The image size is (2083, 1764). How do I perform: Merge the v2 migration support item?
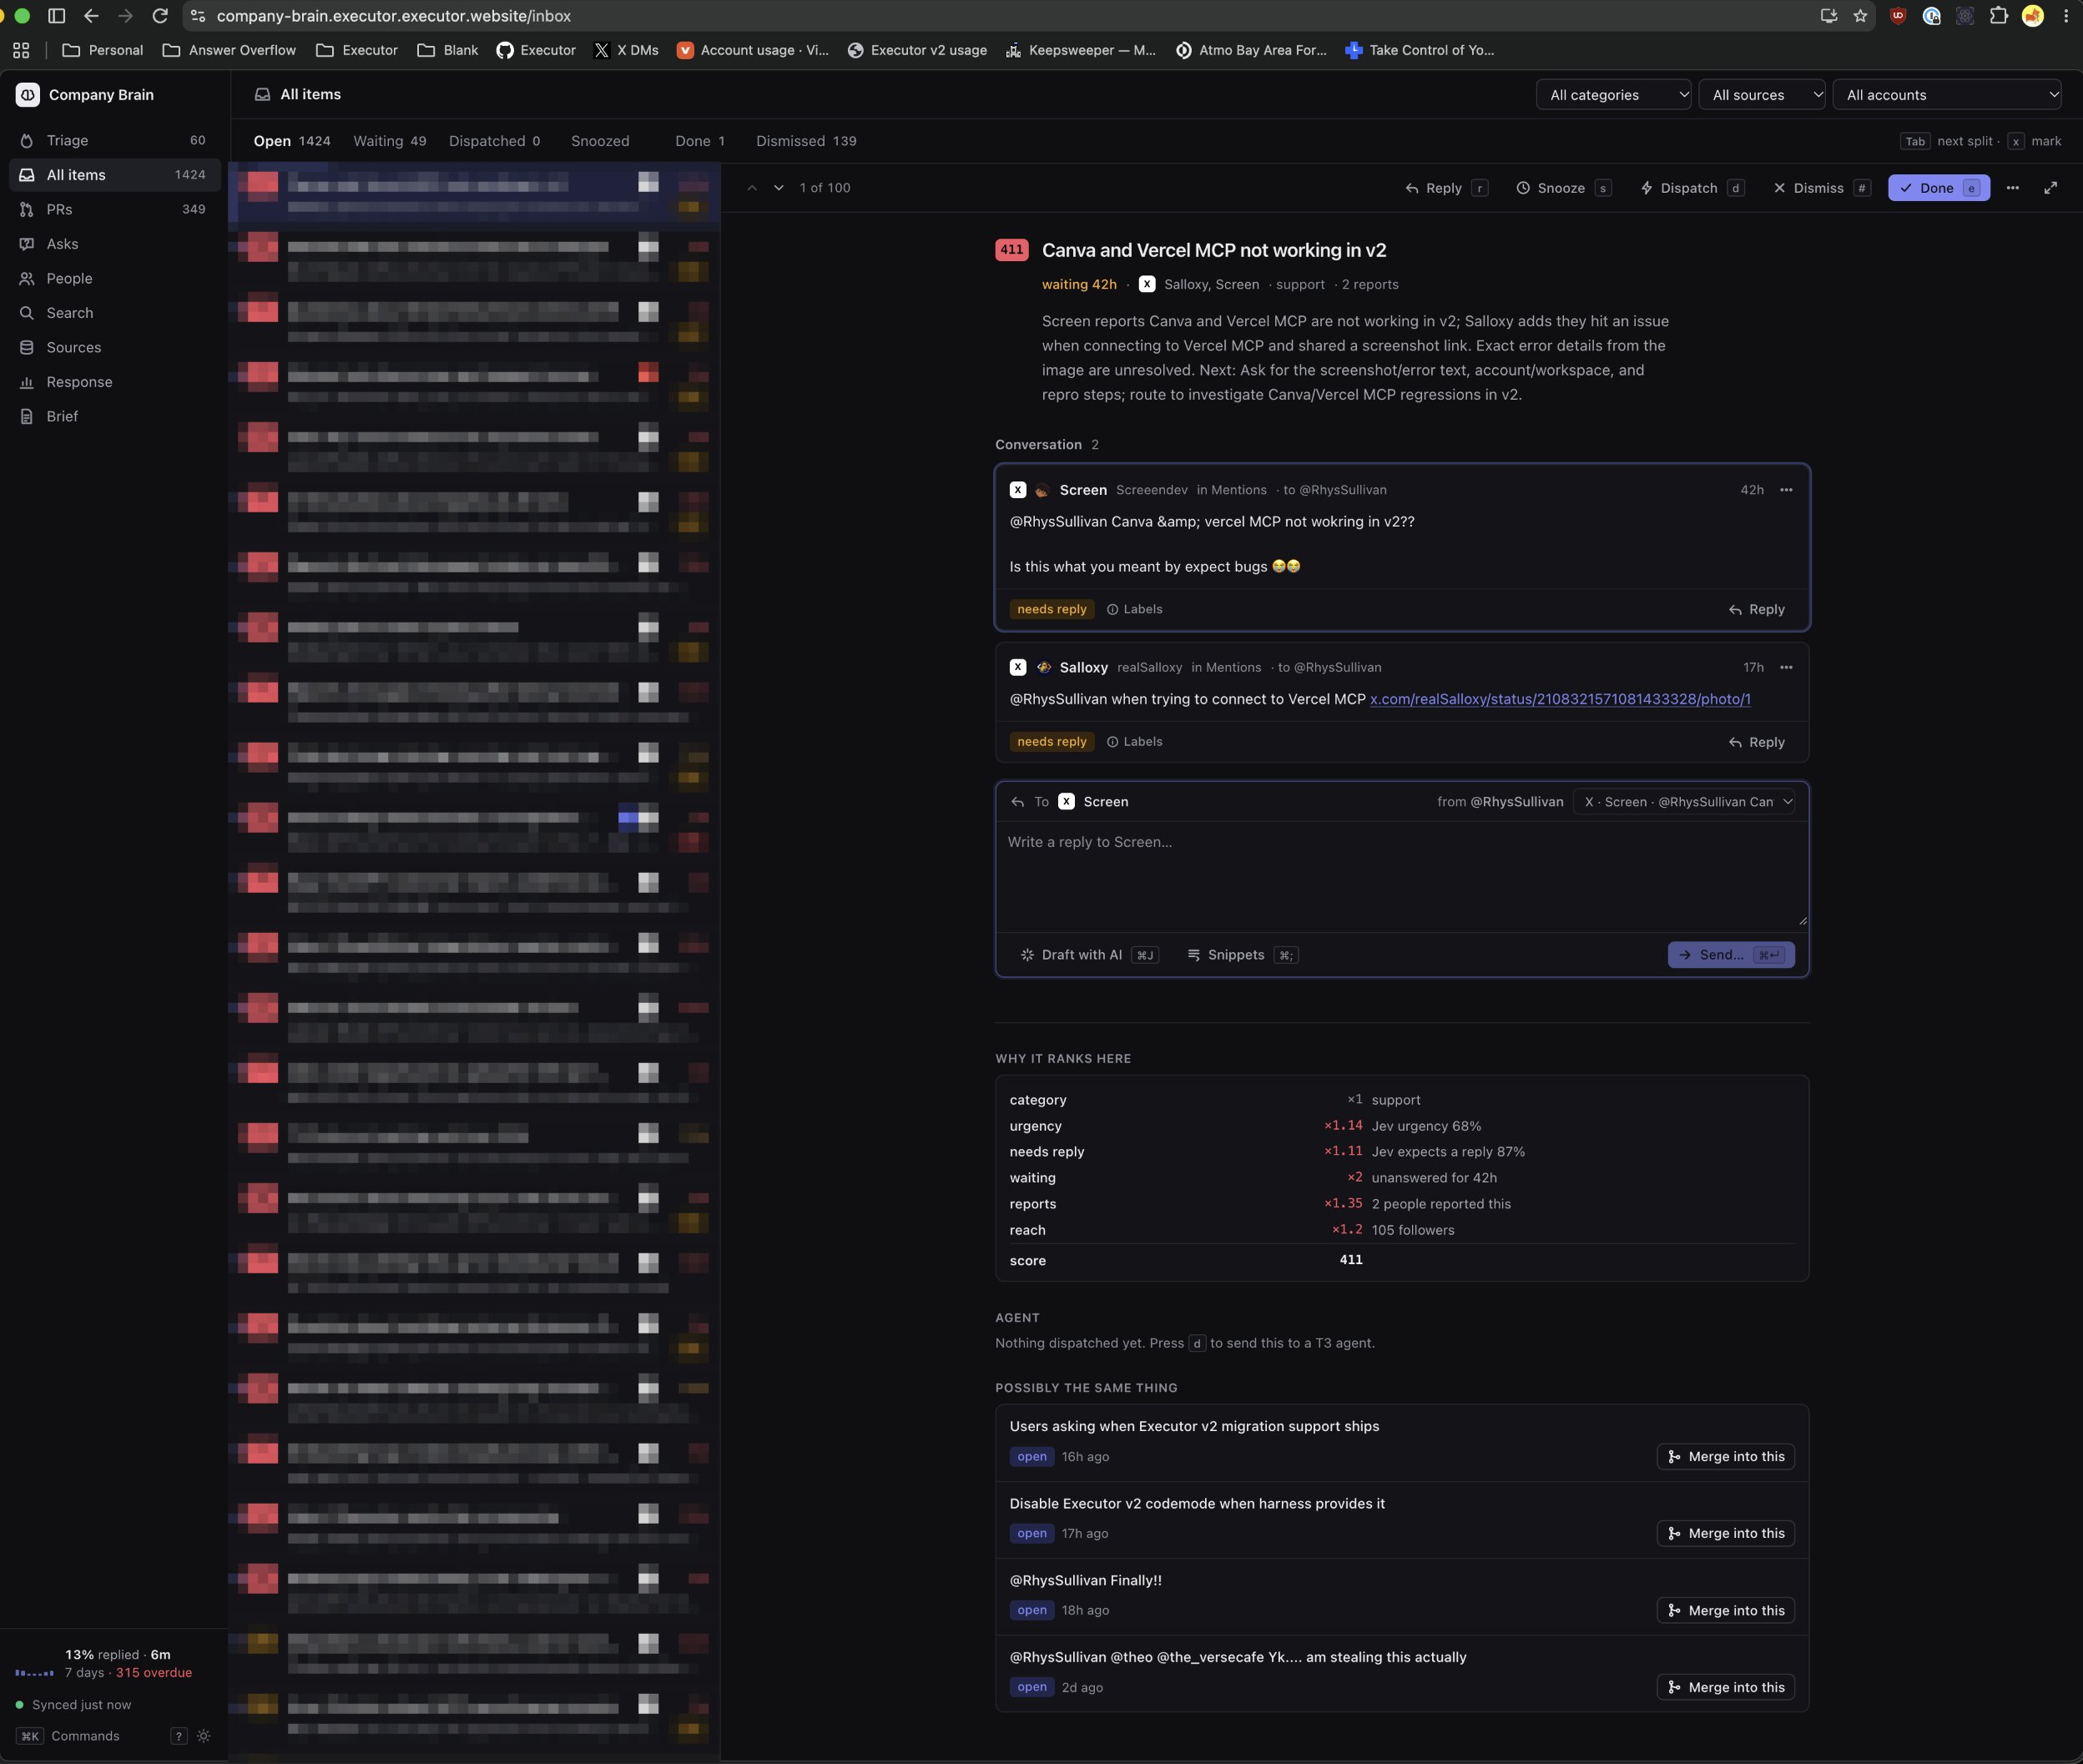1725,1457
